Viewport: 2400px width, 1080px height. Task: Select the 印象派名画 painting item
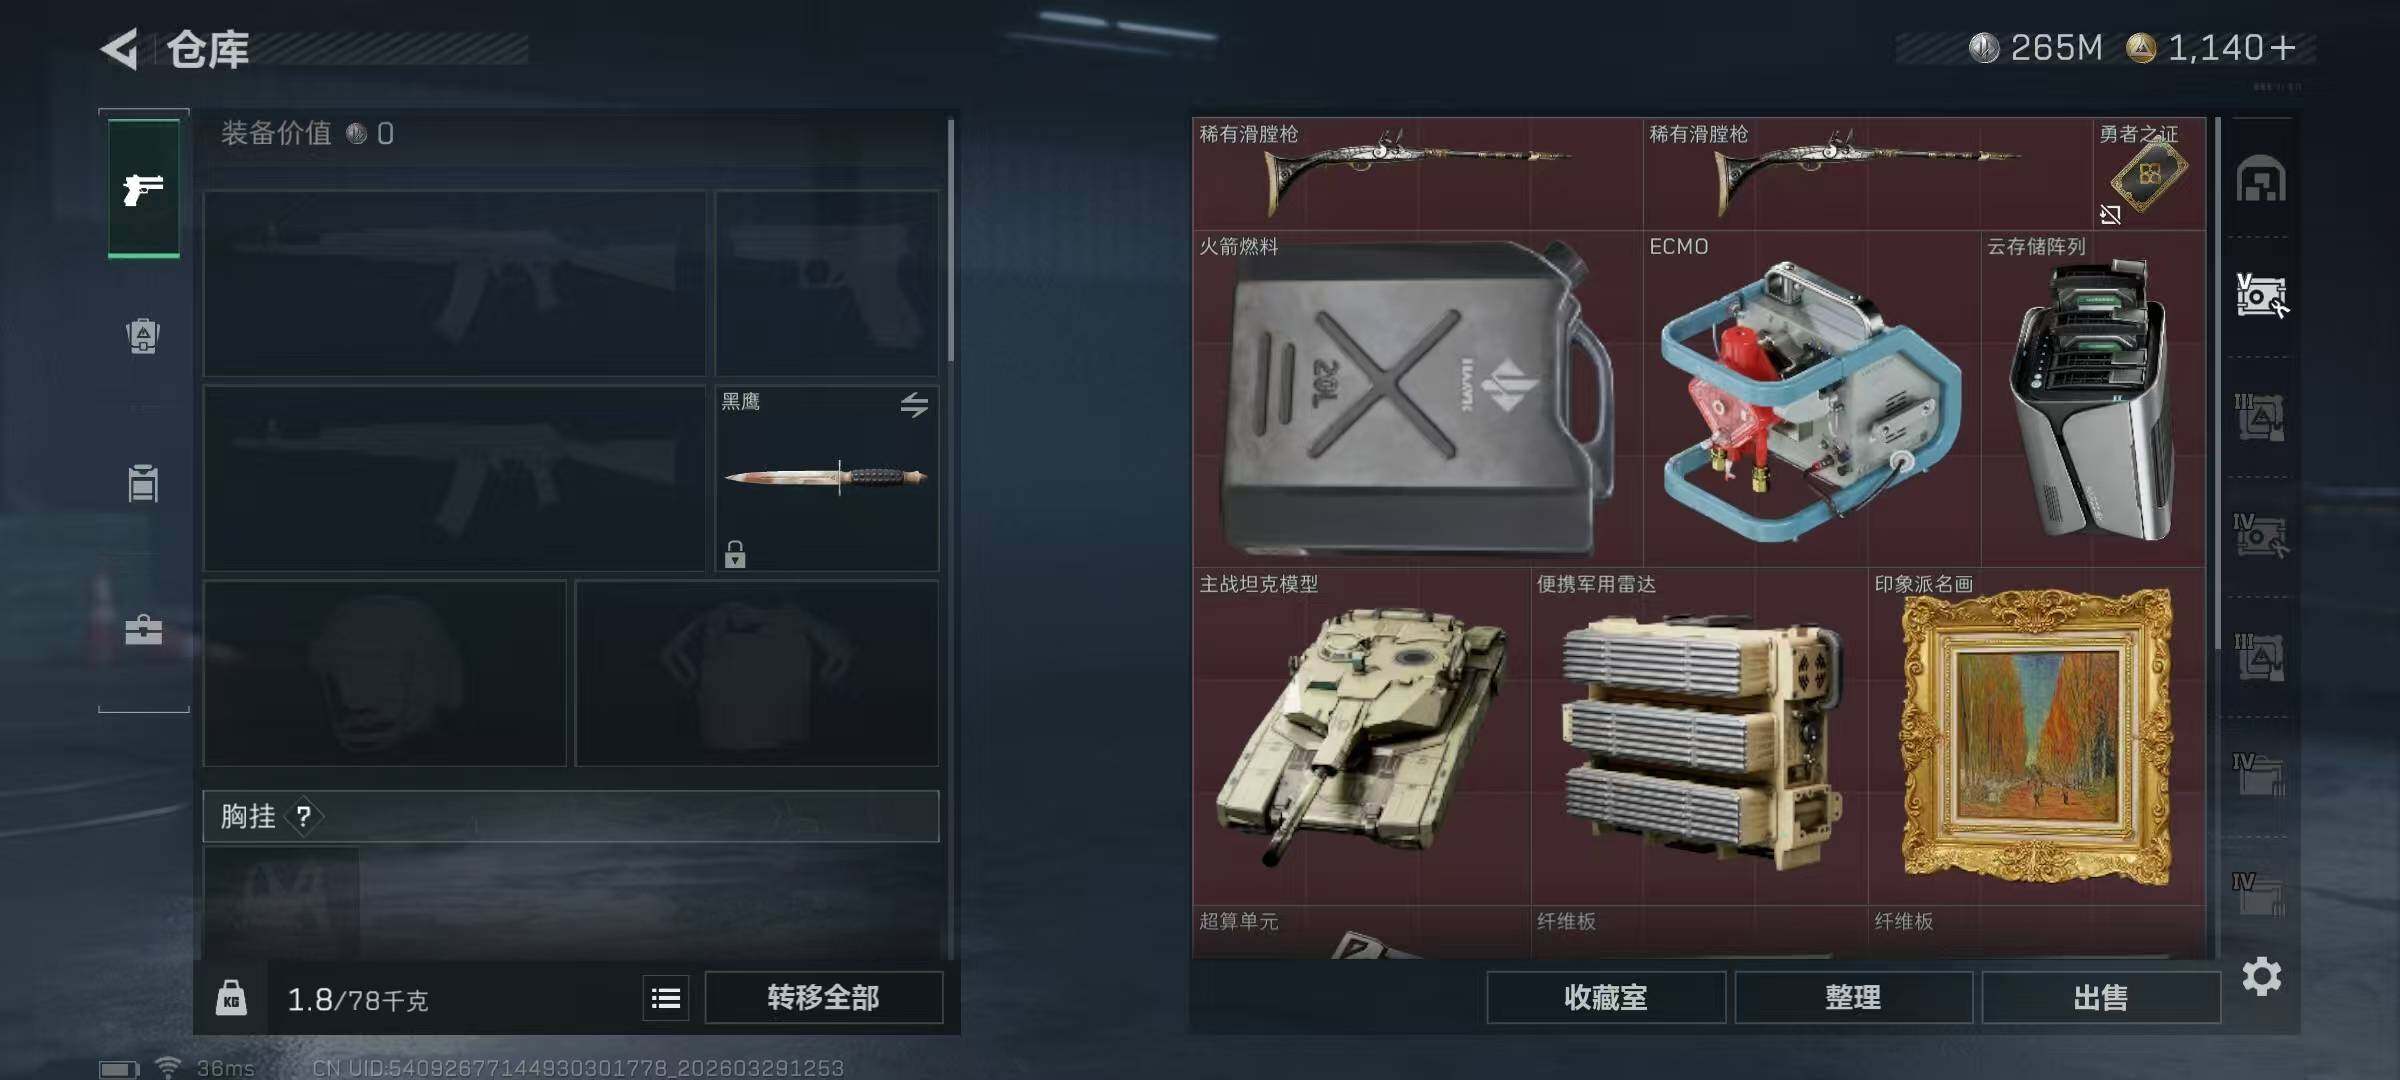click(2037, 737)
